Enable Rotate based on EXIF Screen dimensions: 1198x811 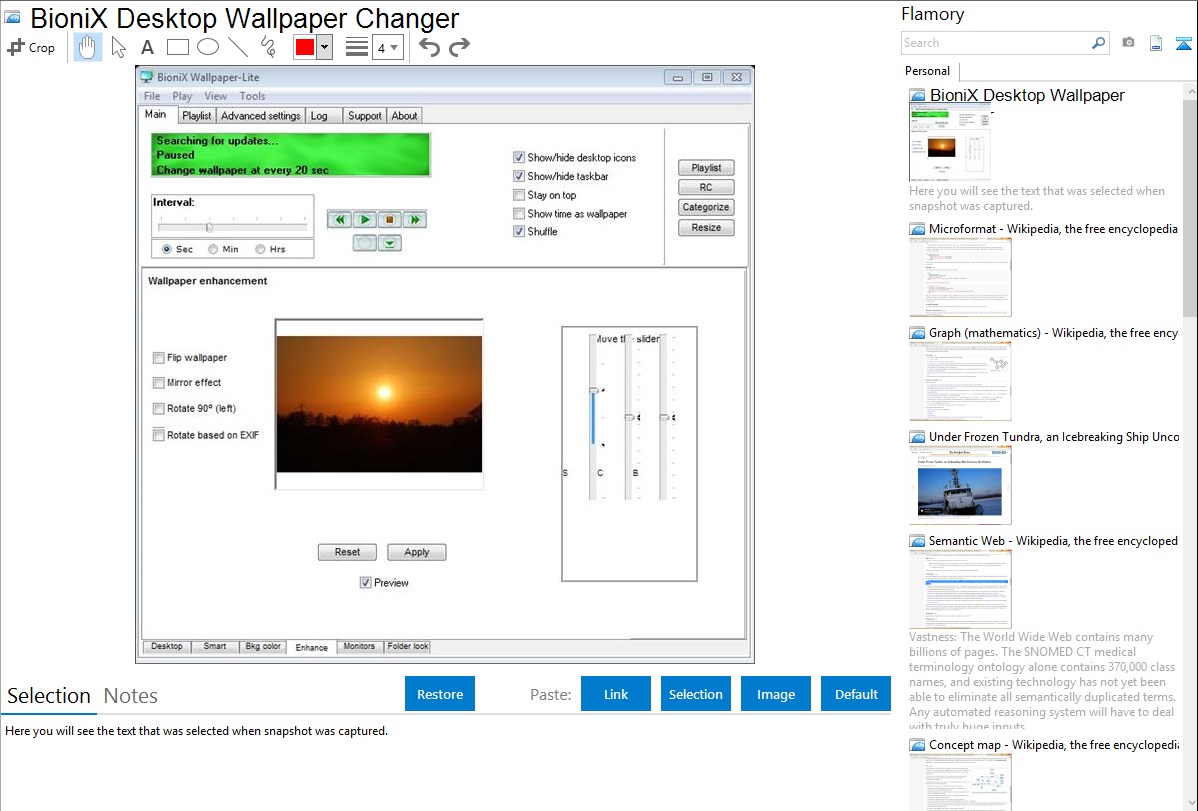pyautogui.click(x=159, y=435)
